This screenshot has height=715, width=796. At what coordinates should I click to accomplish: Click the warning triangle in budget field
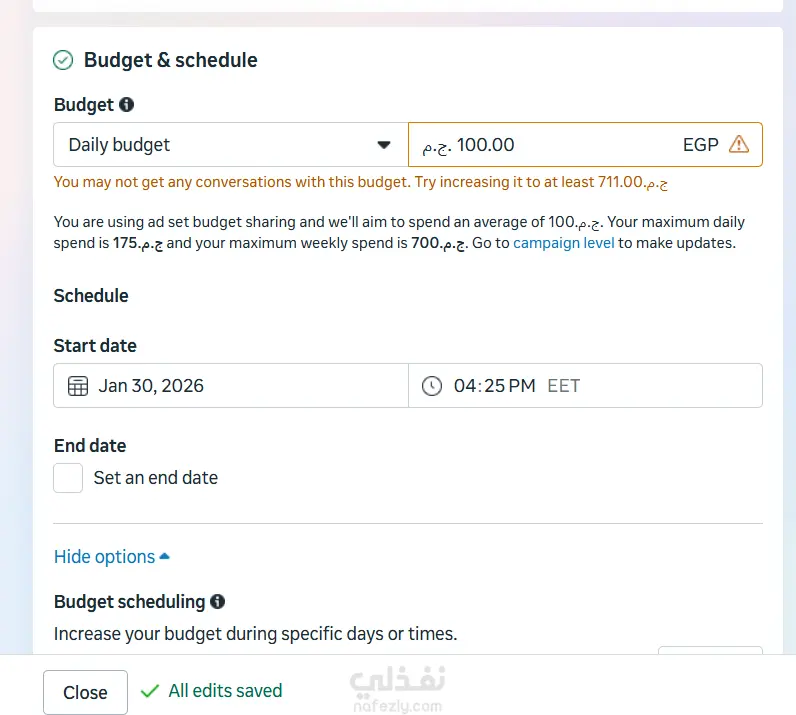coord(739,144)
